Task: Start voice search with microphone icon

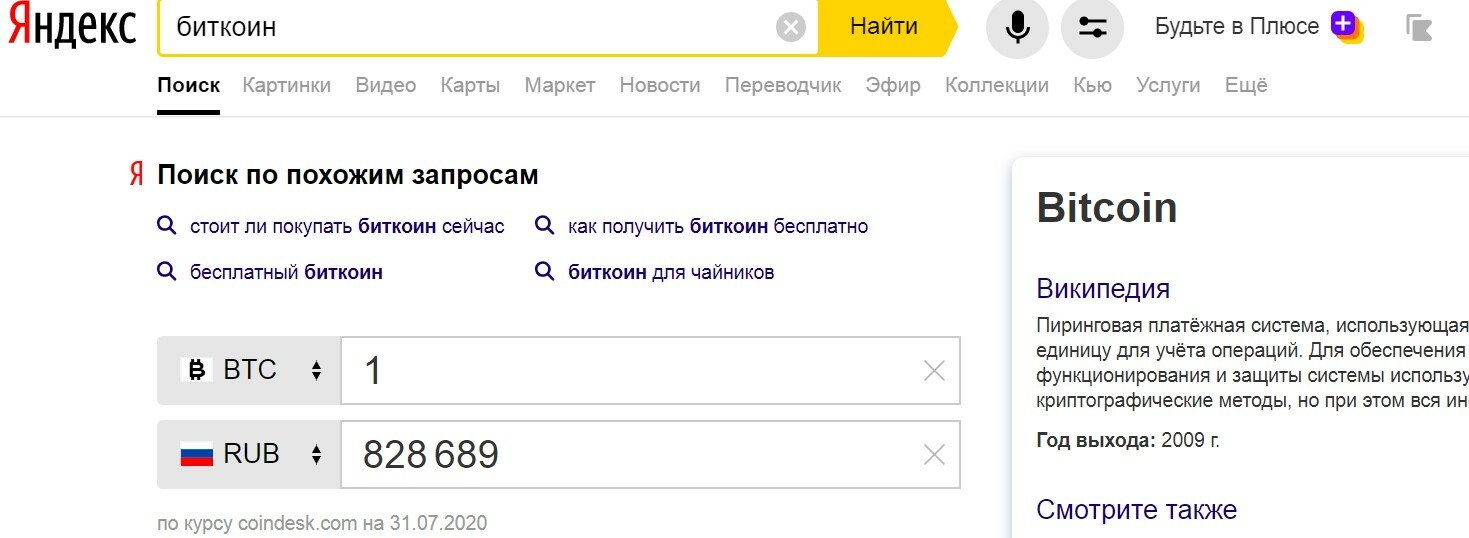Action: 1017,28
